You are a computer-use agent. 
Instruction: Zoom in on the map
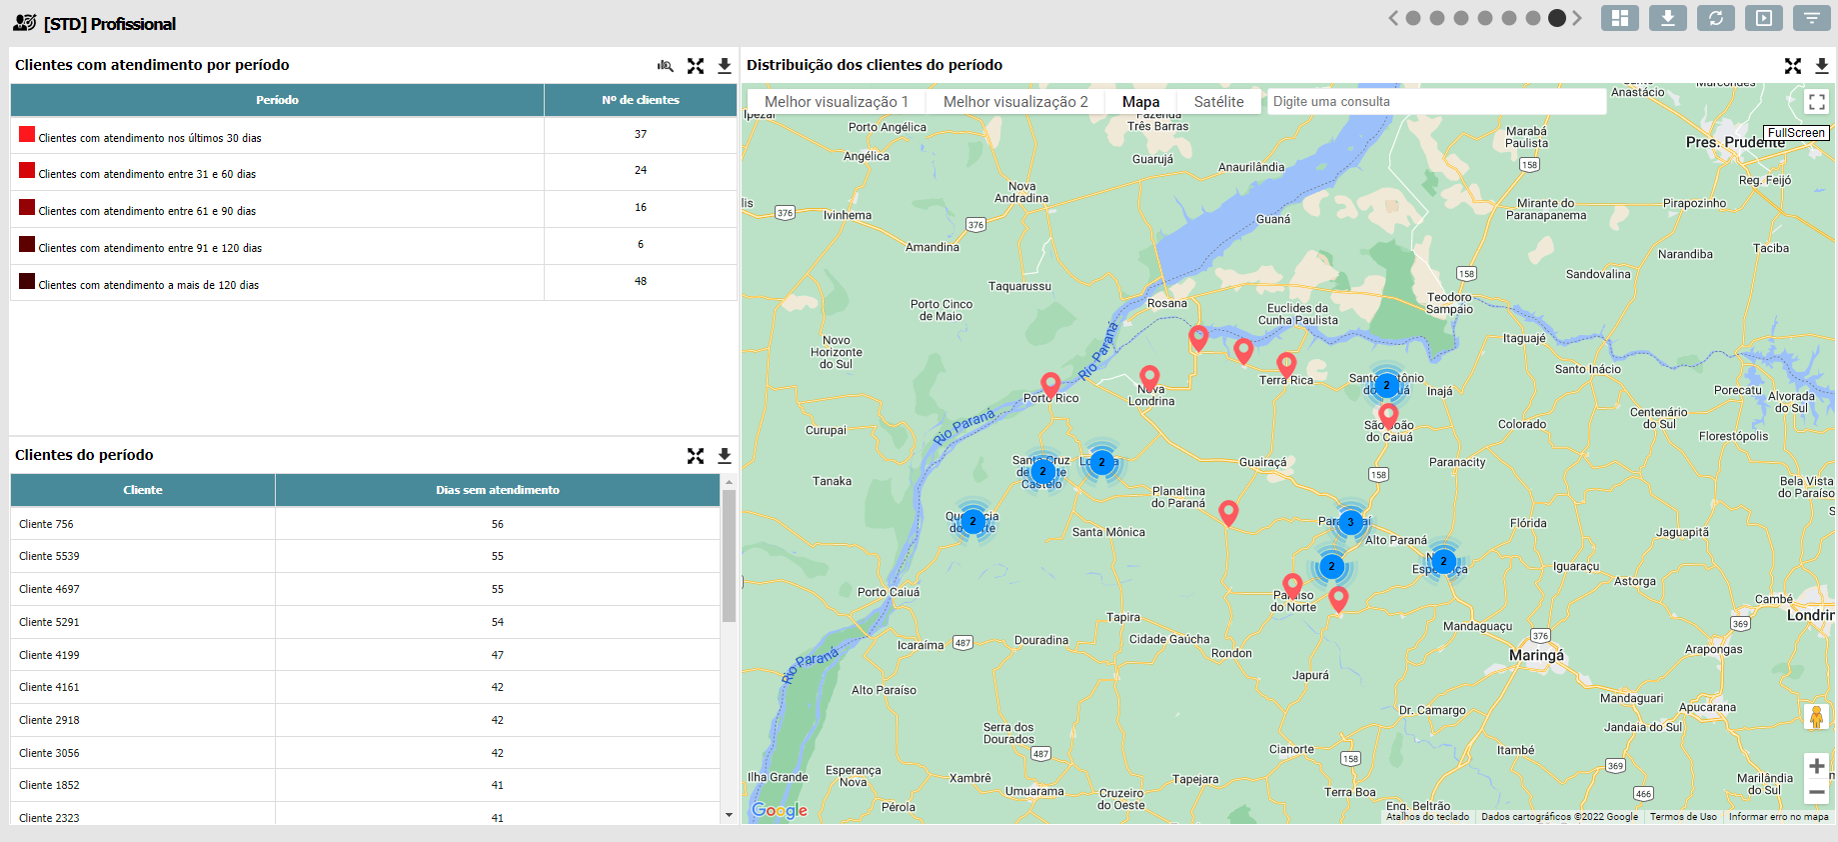point(1816,766)
